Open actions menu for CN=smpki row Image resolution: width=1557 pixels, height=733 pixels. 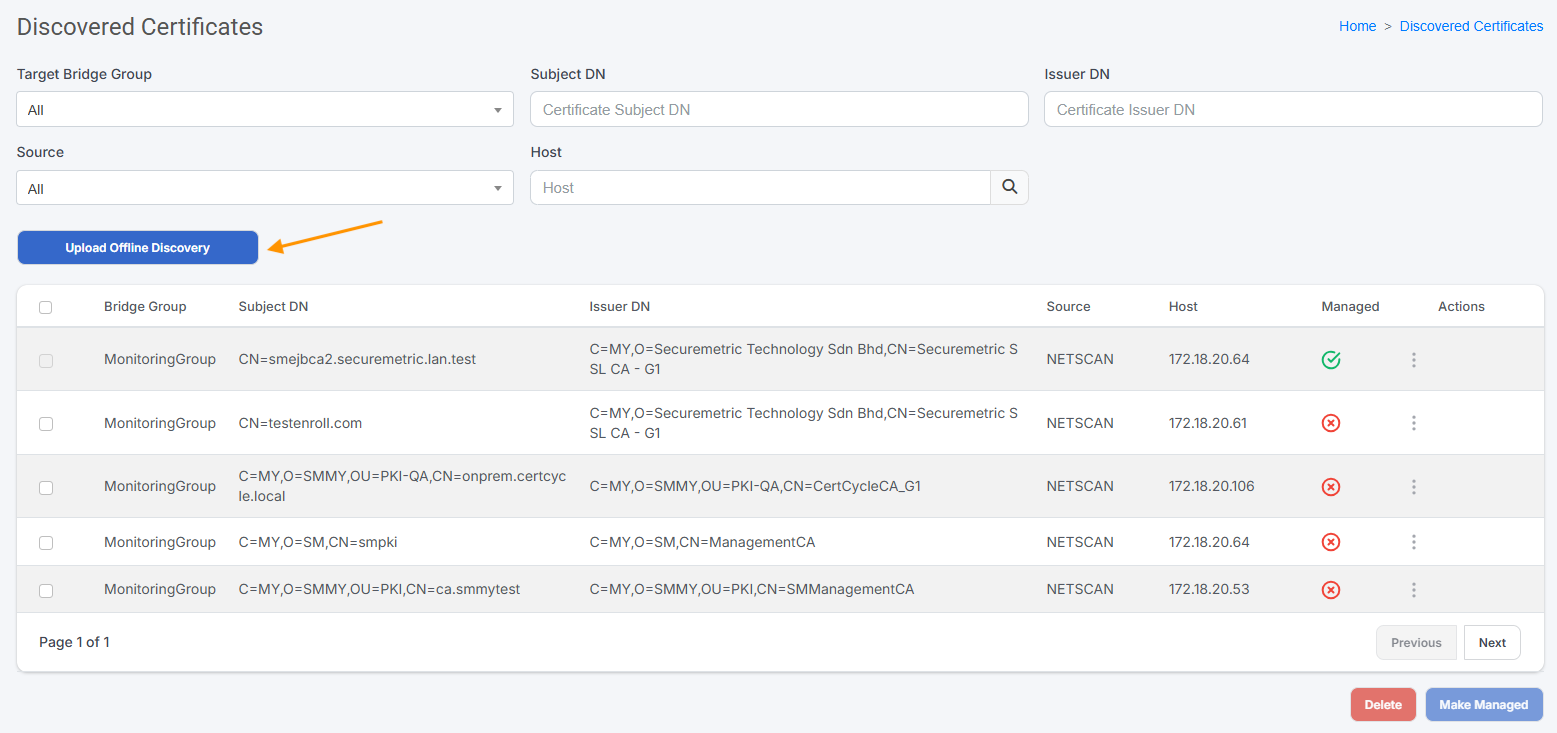click(1414, 542)
